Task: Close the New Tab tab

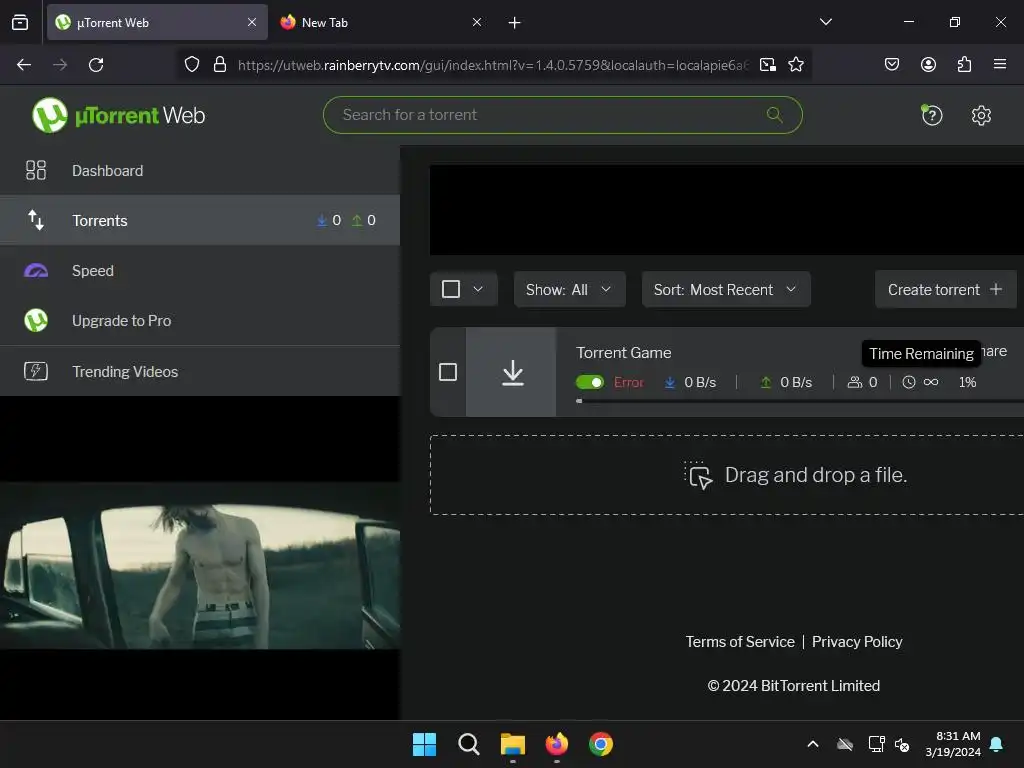Action: point(477,22)
